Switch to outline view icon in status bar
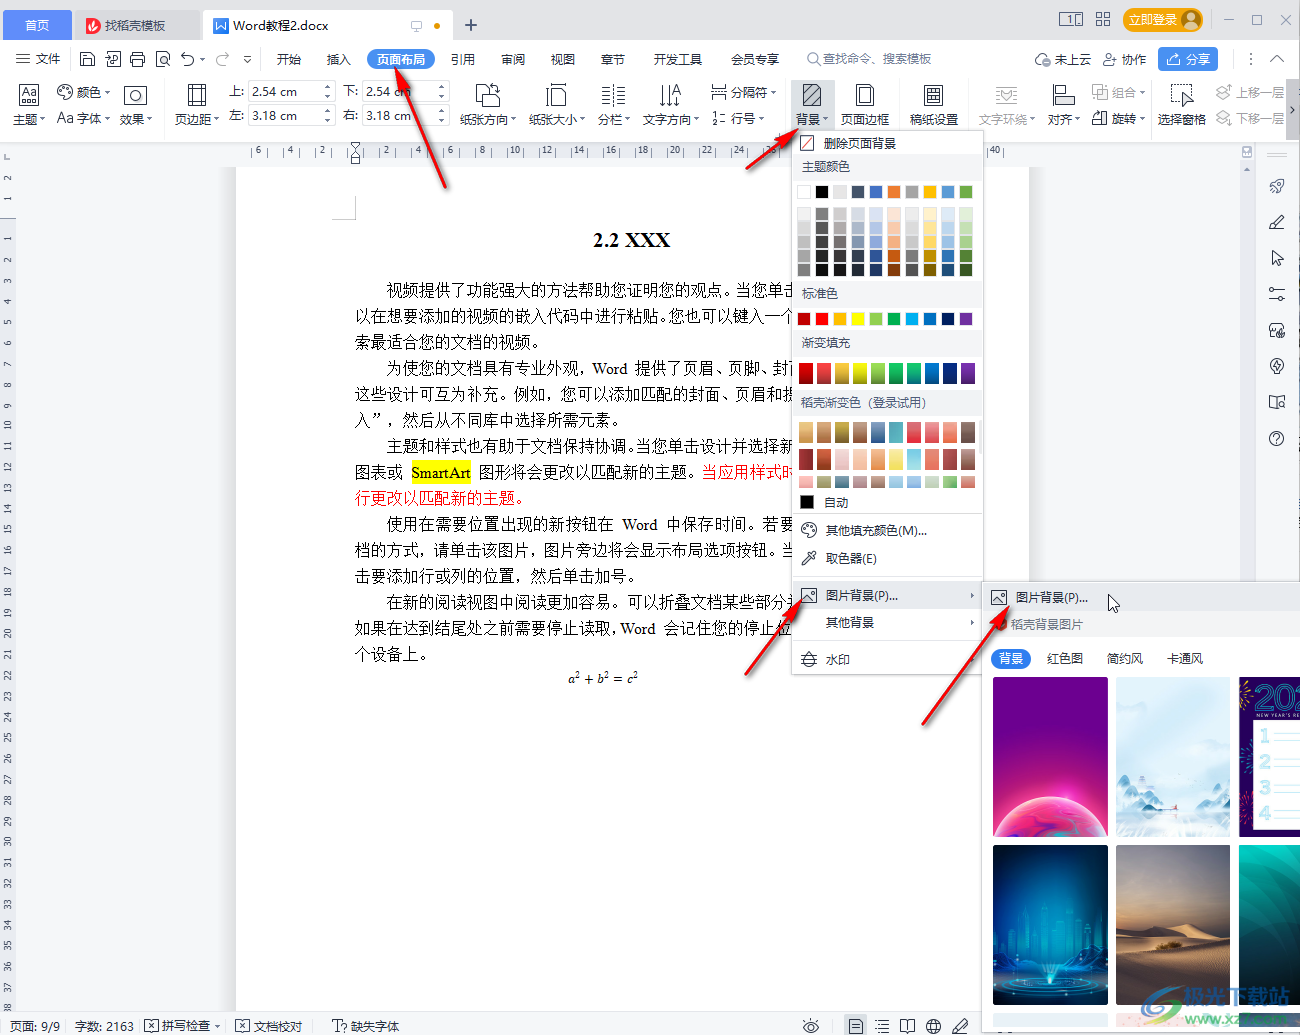 point(882,1026)
